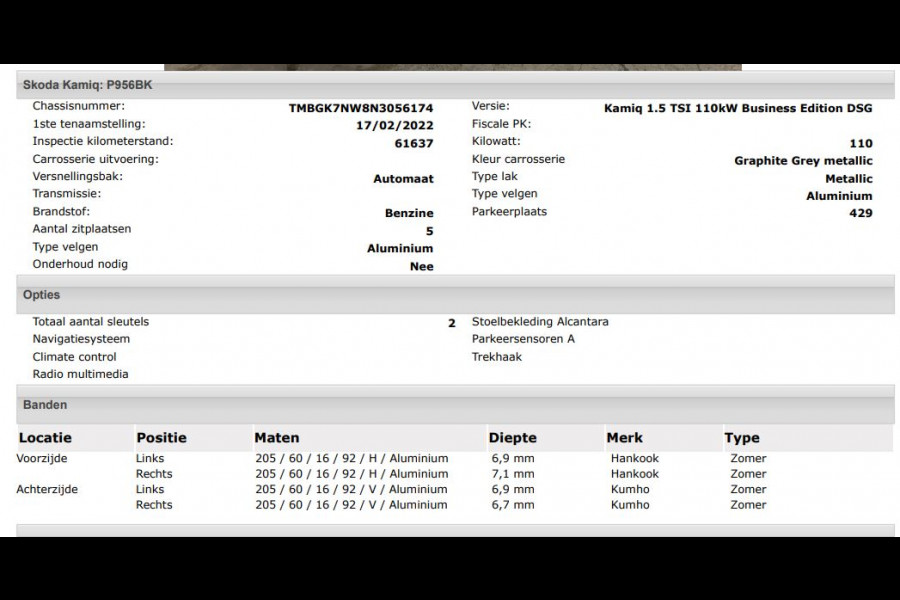Click the Banden section header

455,405
